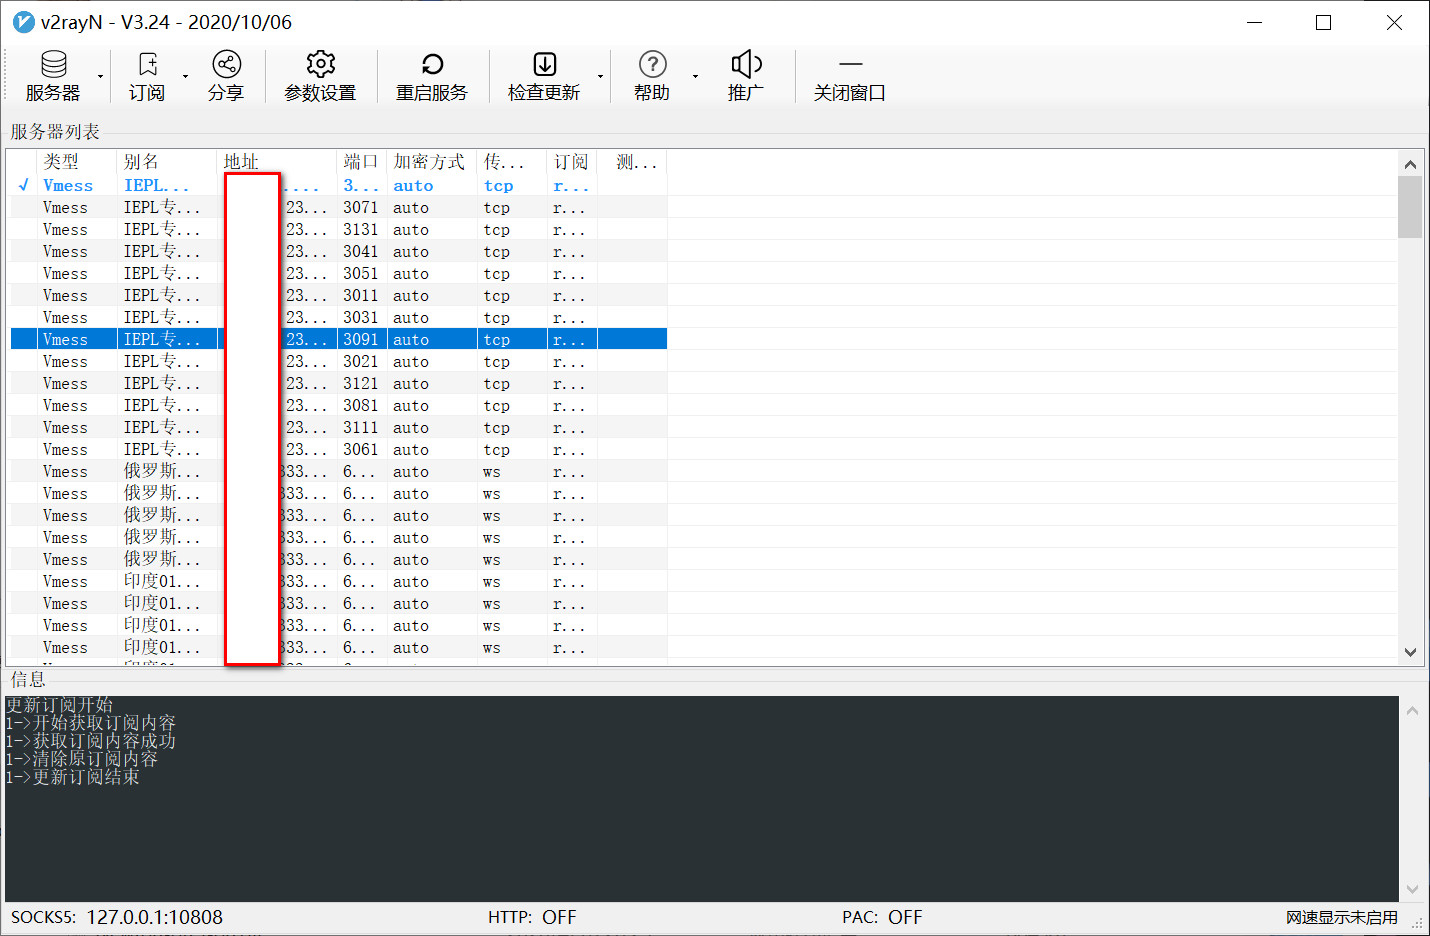Image resolution: width=1430 pixels, height=936 pixels.
Task: Select server row with port 3061
Action: click(339, 450)
